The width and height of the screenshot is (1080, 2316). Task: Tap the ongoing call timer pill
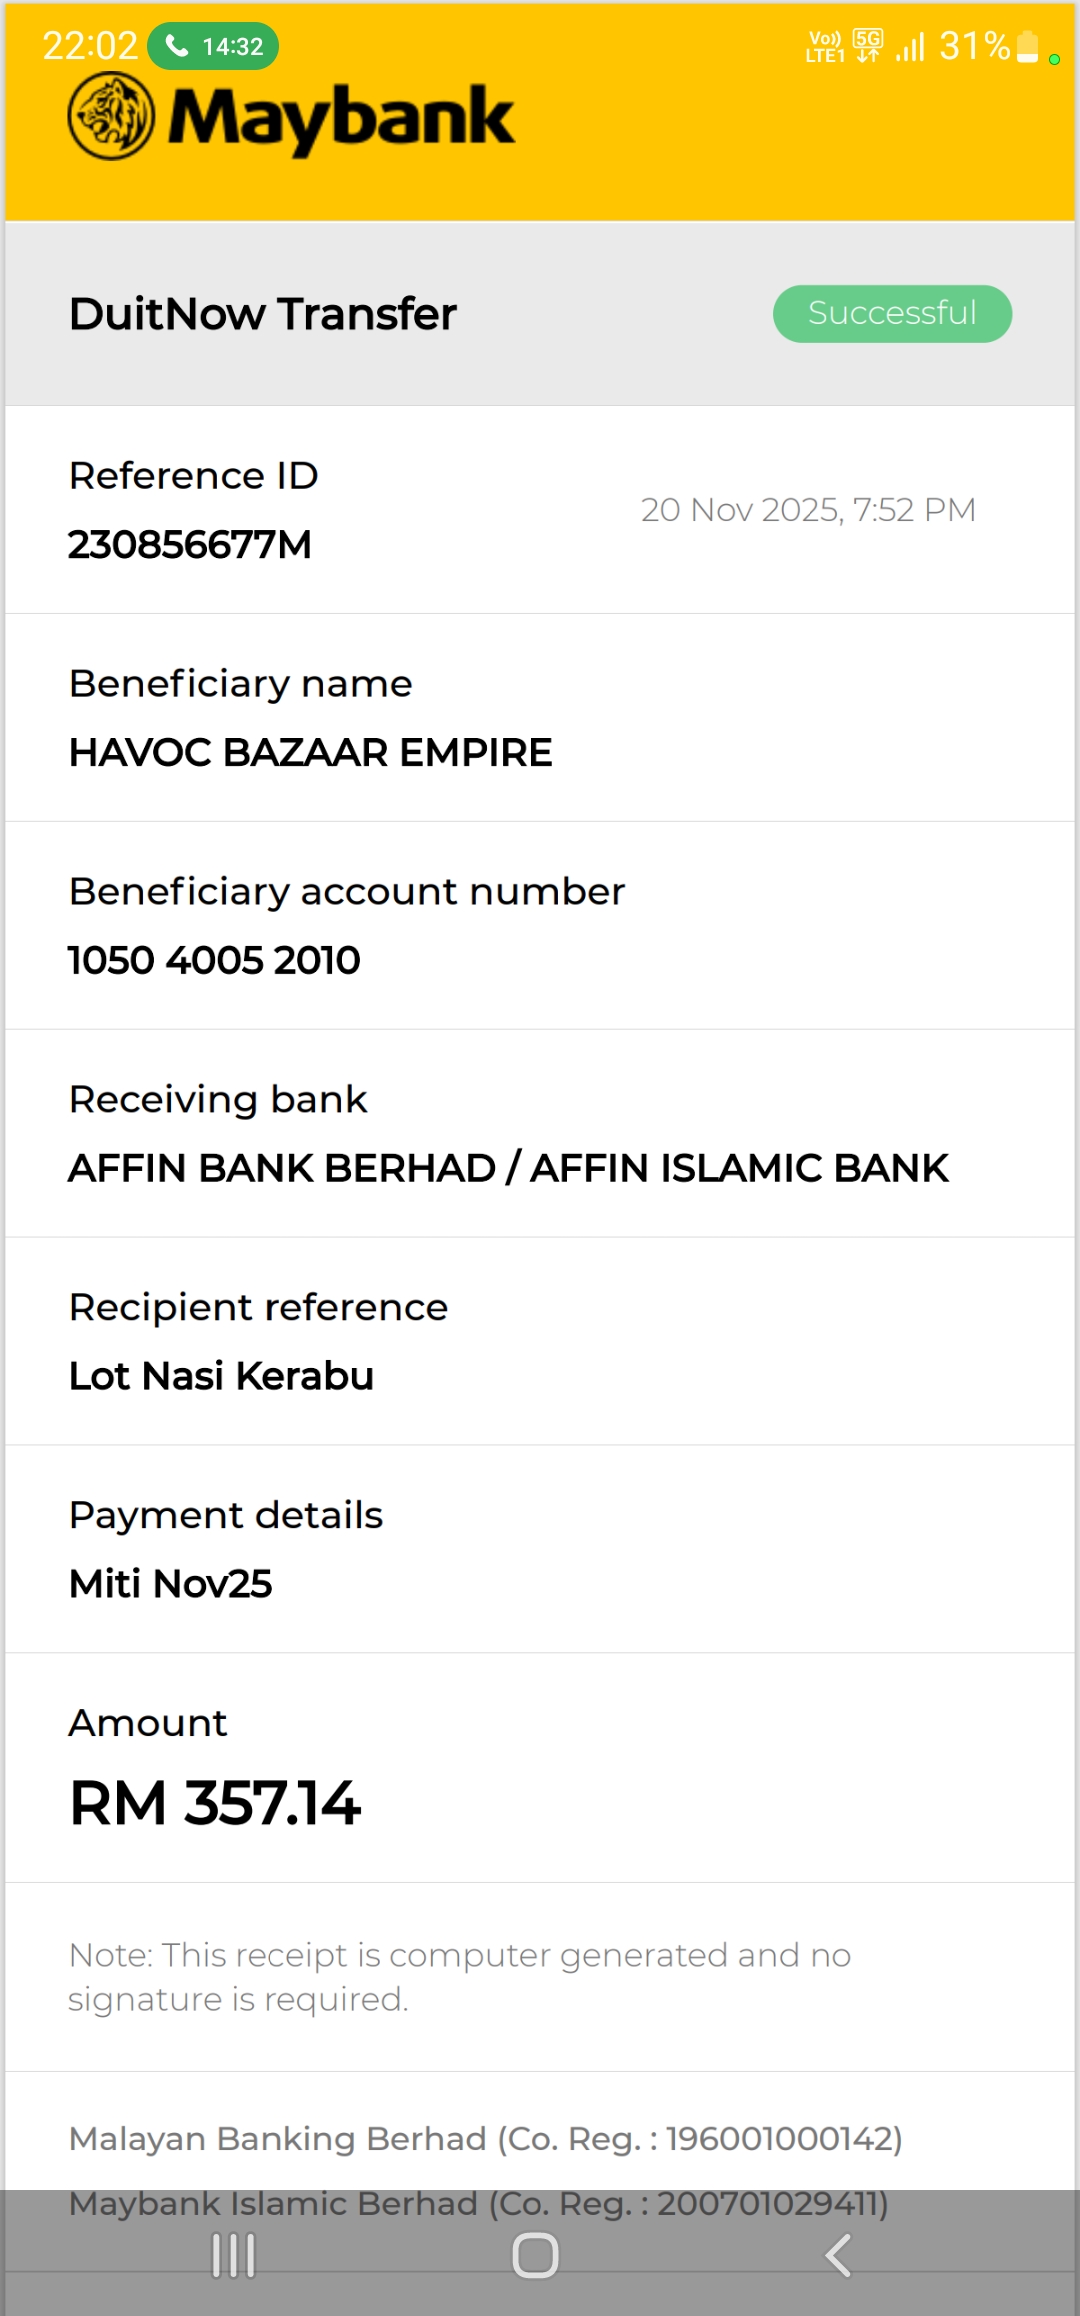[213, 46]
